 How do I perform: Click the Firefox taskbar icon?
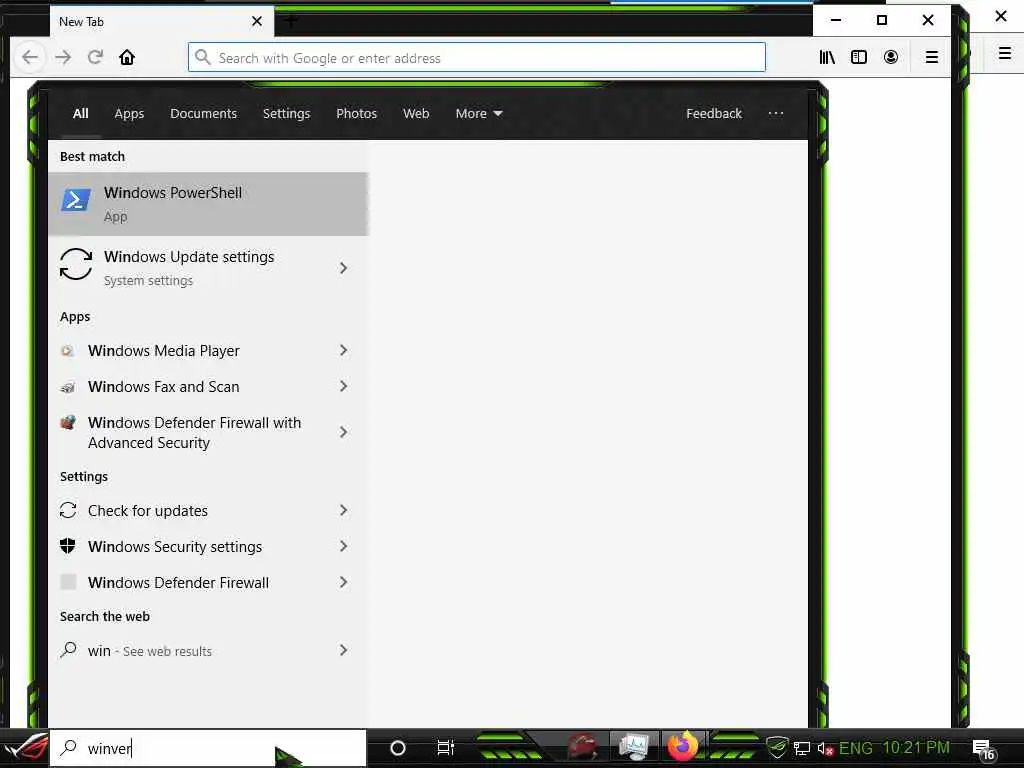[682, 747]
